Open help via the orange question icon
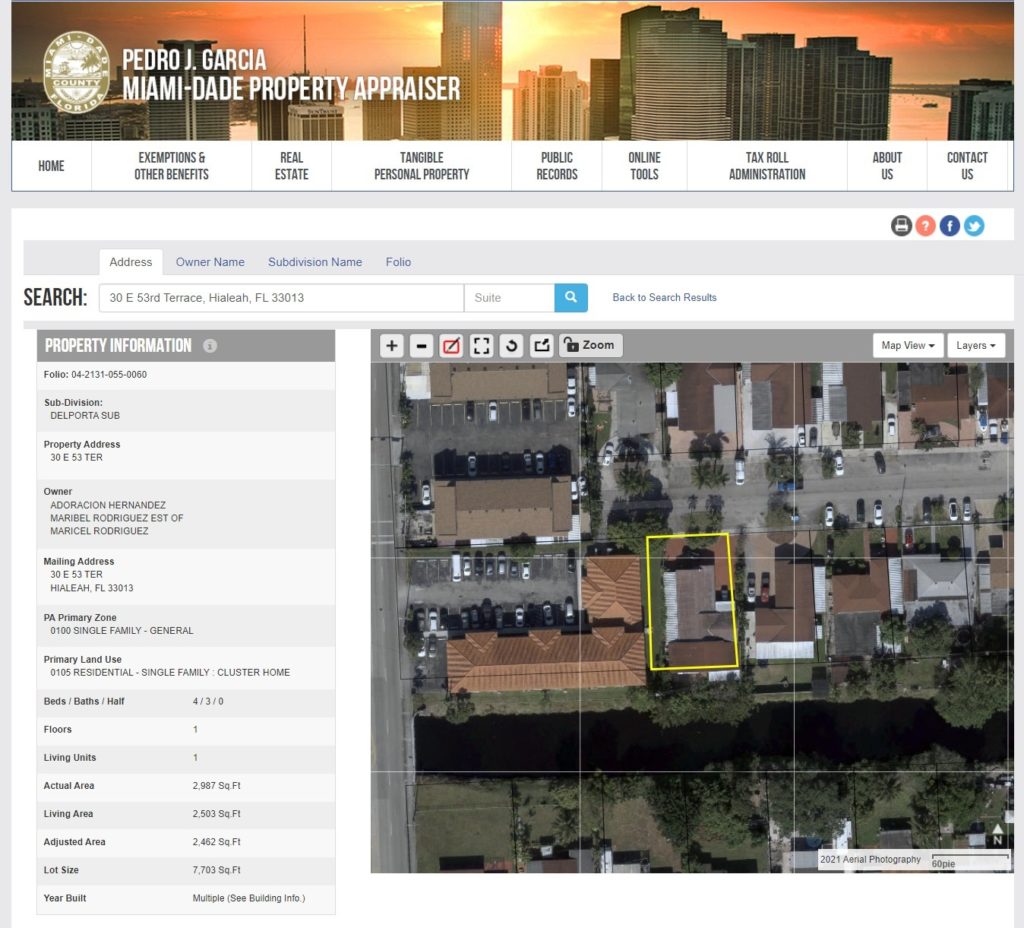This screenshot has width=1024, height=928. click(x=925, y=226)
